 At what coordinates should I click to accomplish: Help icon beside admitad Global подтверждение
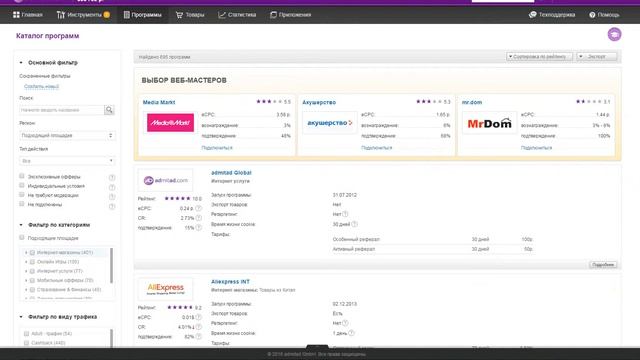pyautogui.click(x=198, y=228)
